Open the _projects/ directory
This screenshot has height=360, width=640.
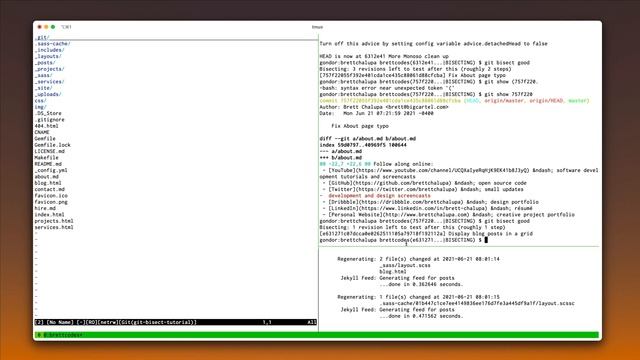(x=49, y=69)
